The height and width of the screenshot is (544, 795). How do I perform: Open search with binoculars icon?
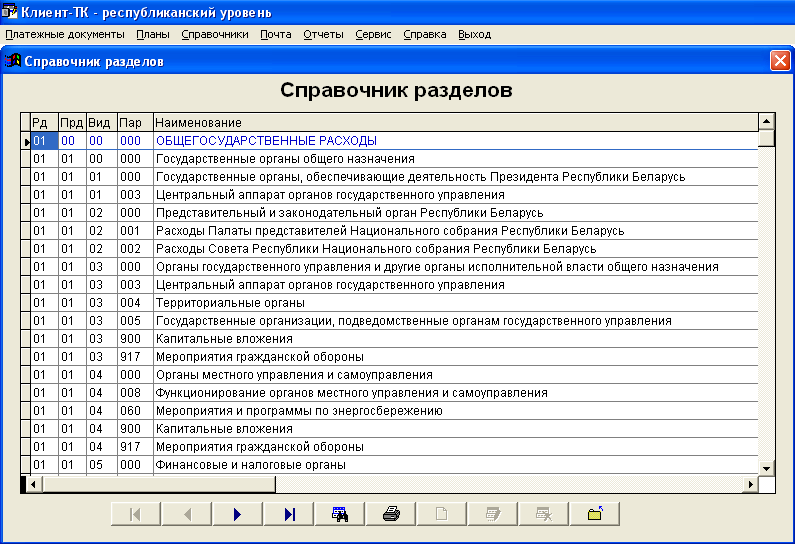tap(340, 514)
